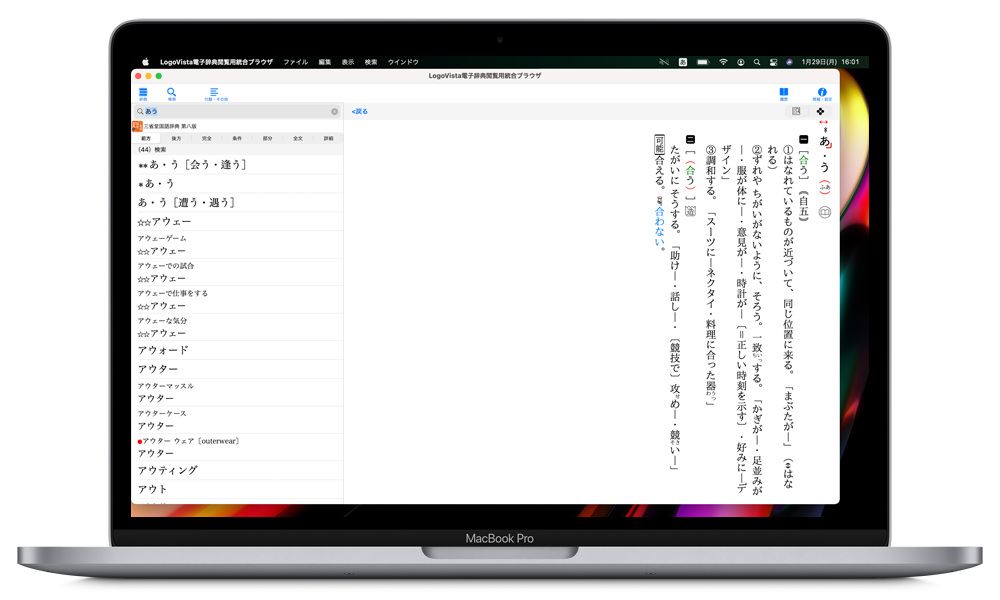This screenshot has width=1000, height=600.
Task: Open the ウインドウ menu
Action: point(403,62)
